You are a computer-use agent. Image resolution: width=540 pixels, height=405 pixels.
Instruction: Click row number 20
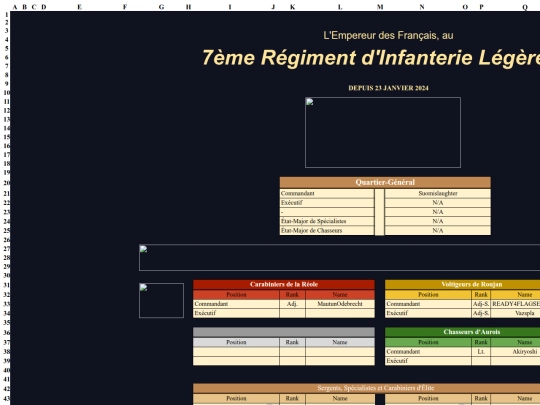point(7,183)
